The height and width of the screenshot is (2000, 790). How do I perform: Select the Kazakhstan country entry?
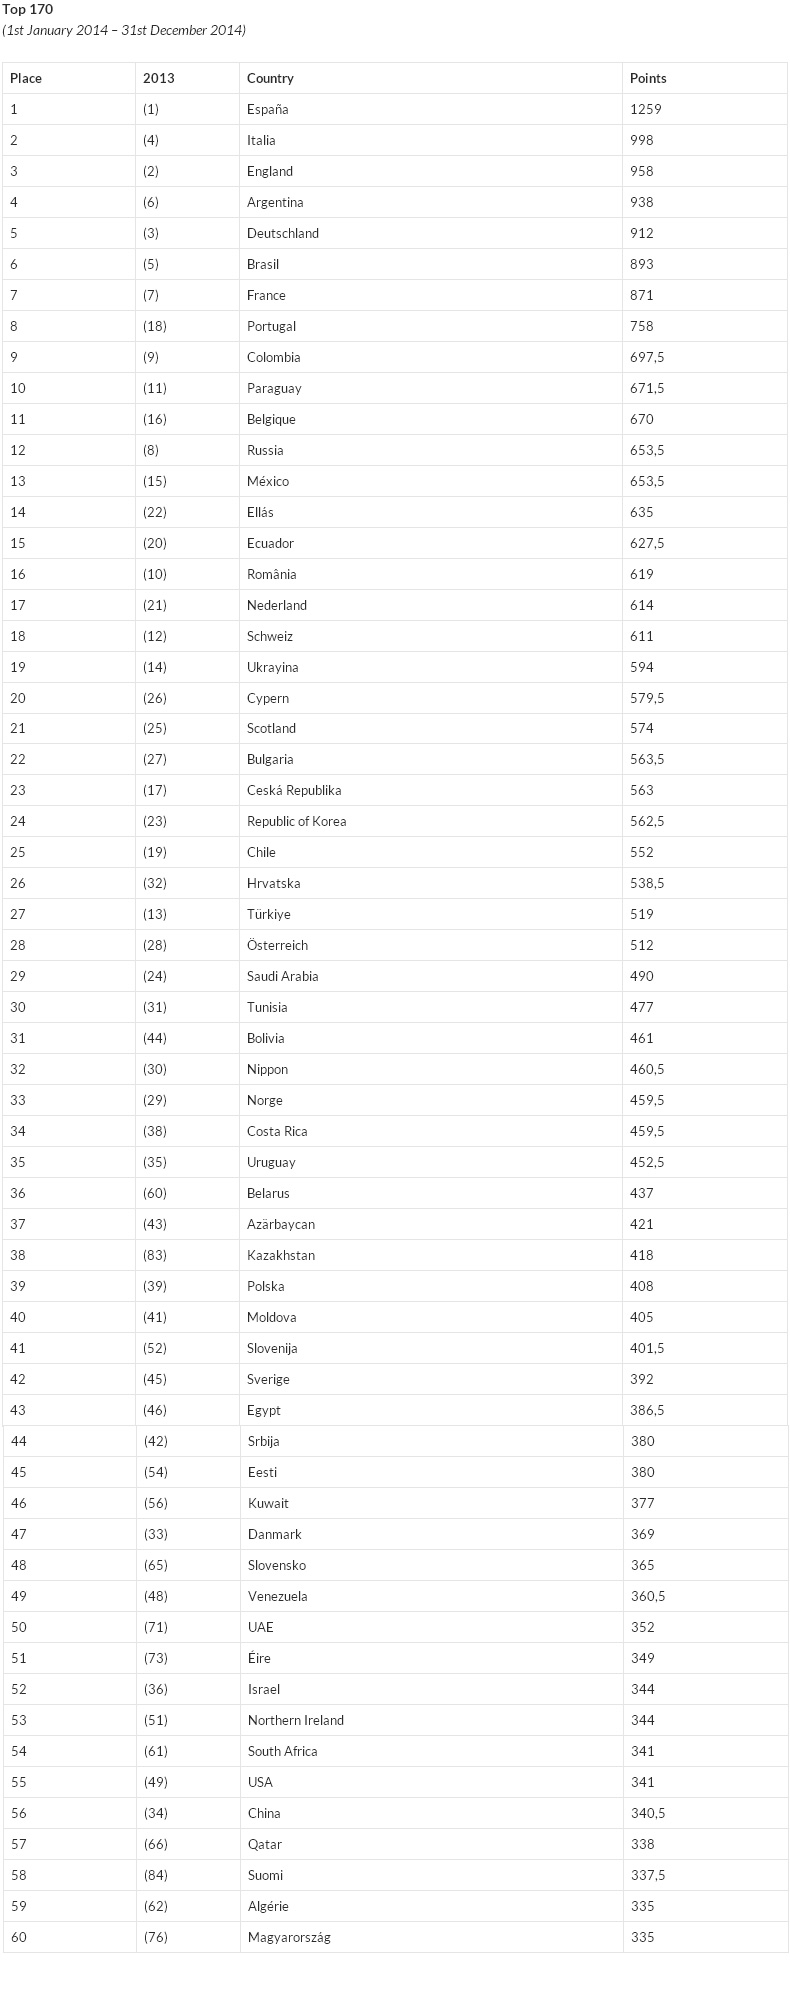(281, 1255)
